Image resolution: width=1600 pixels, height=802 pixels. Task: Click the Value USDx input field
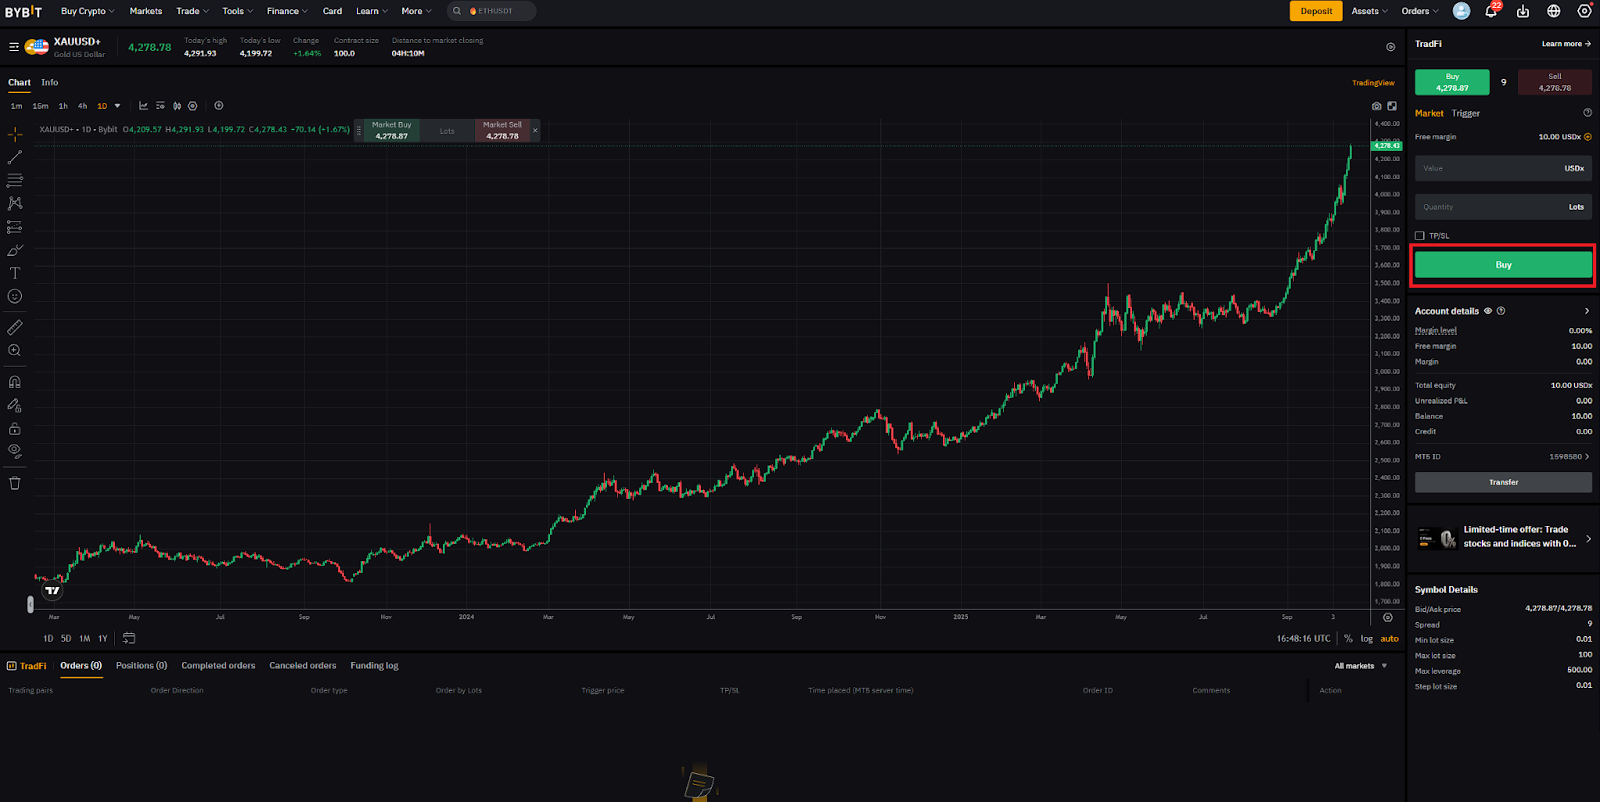pos(1503,168)
